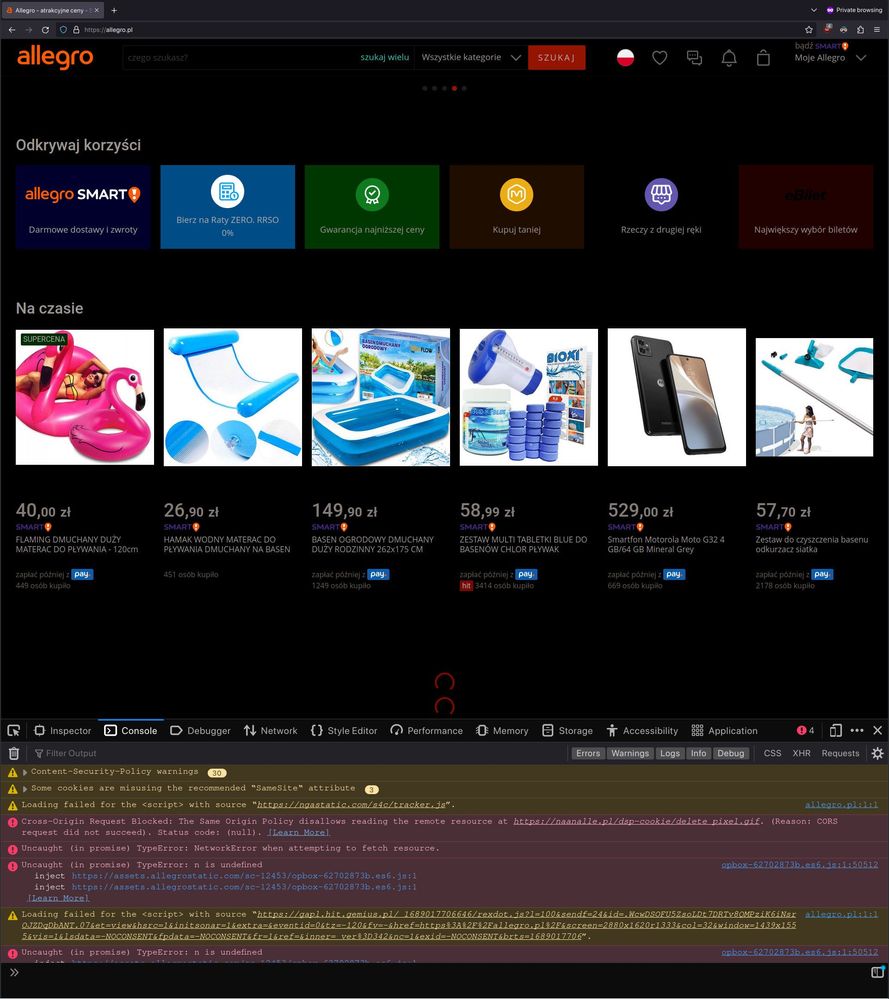Image resolution: width=889 pixels, height=999 pixels.
Task: Open Gwarancja najniższej ceny tile
Action: (x=372, y=206)
